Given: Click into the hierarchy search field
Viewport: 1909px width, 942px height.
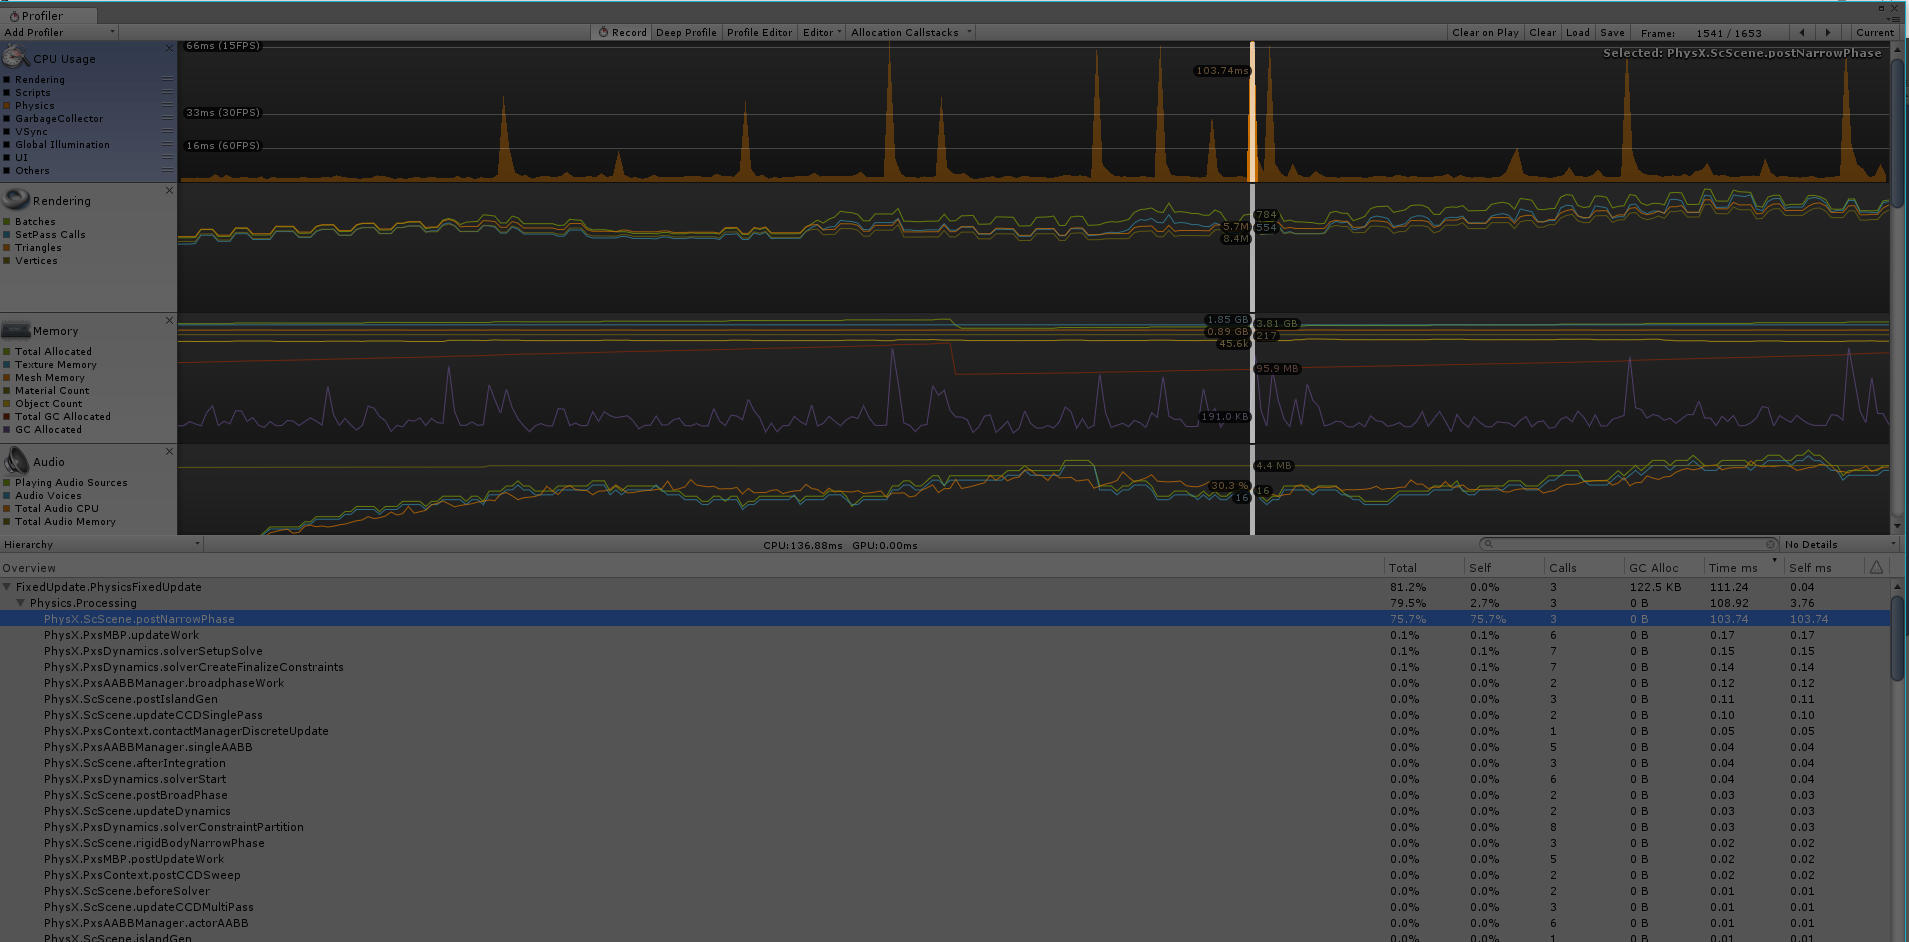Looking at the screenshot, I should pos(1629,544).
